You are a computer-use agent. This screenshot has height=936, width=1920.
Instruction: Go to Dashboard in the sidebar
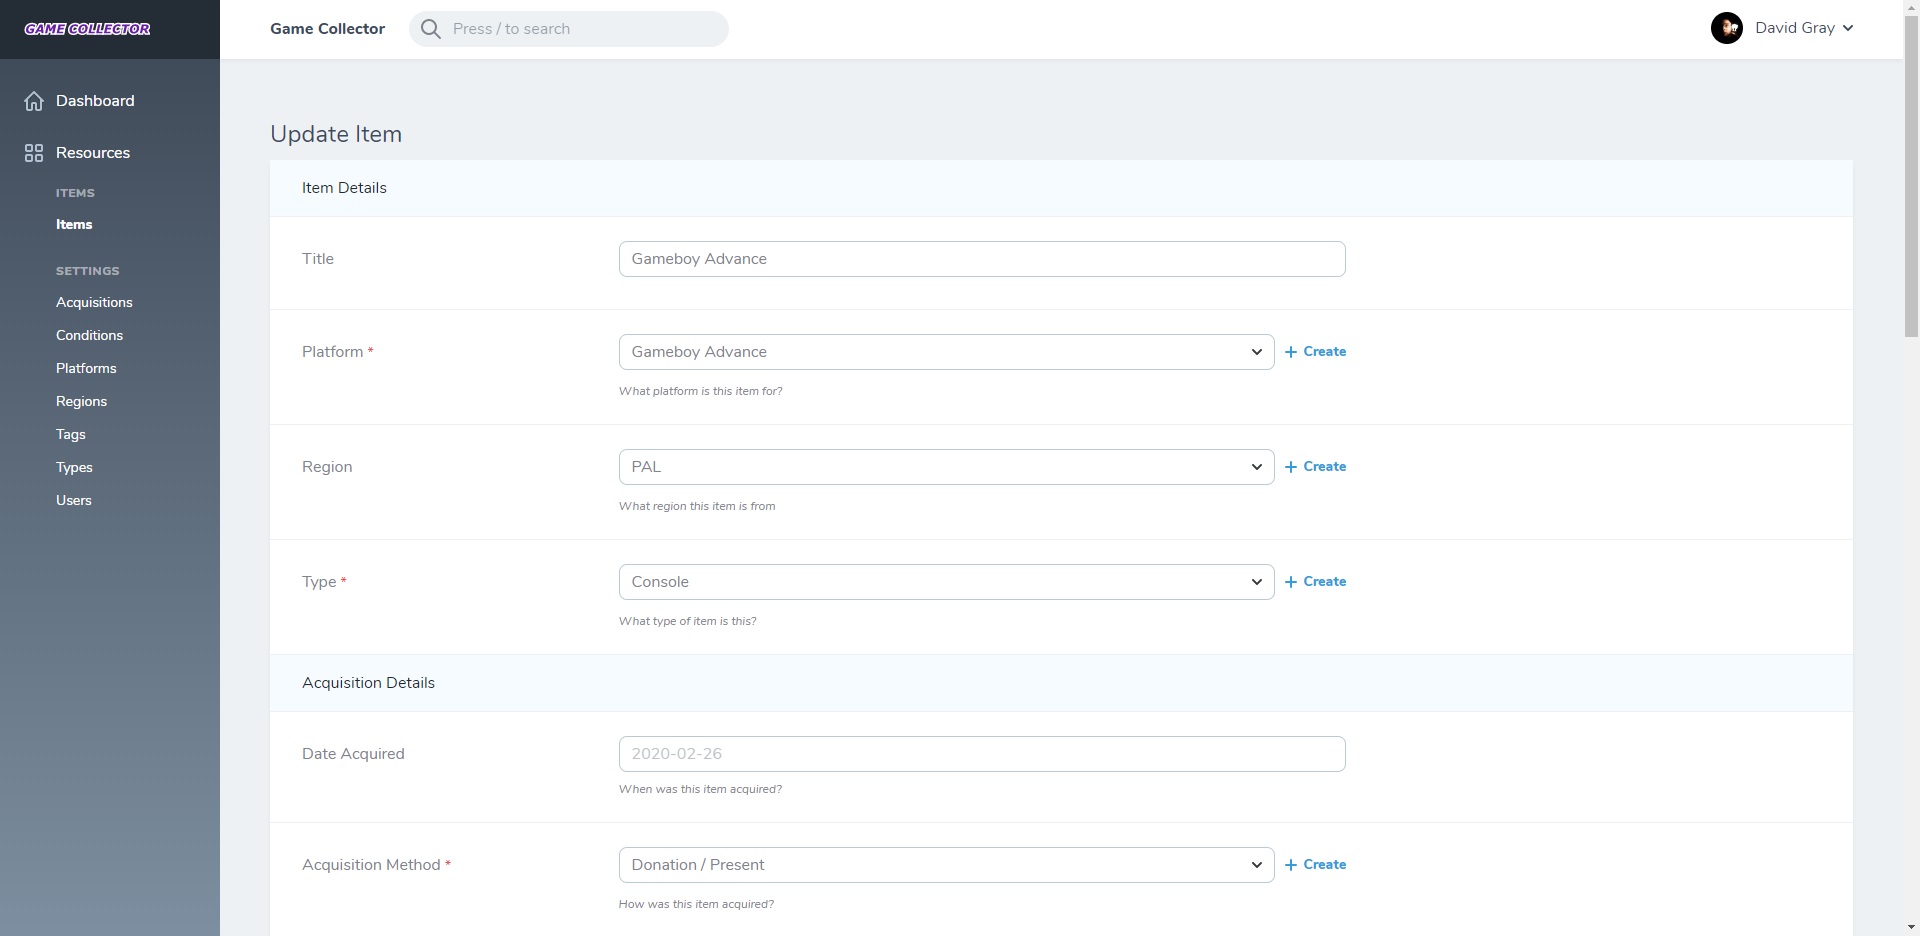95,101
